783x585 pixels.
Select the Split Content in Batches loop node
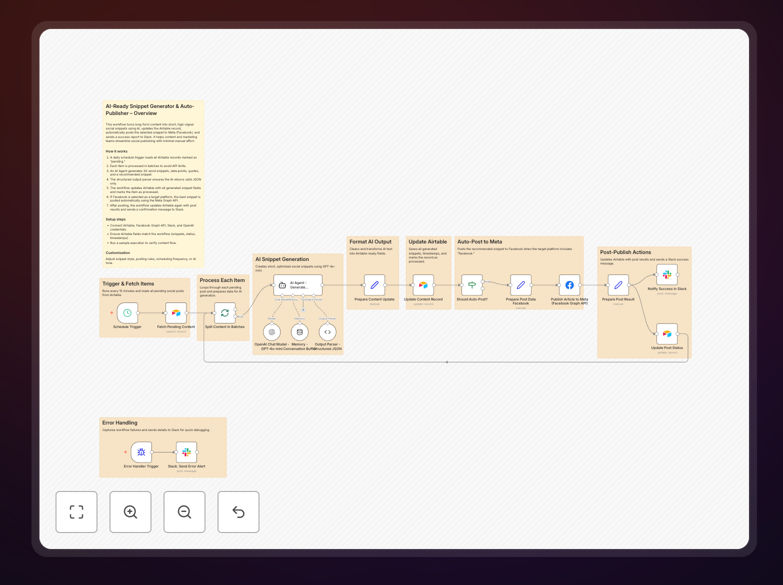[225, 313]
